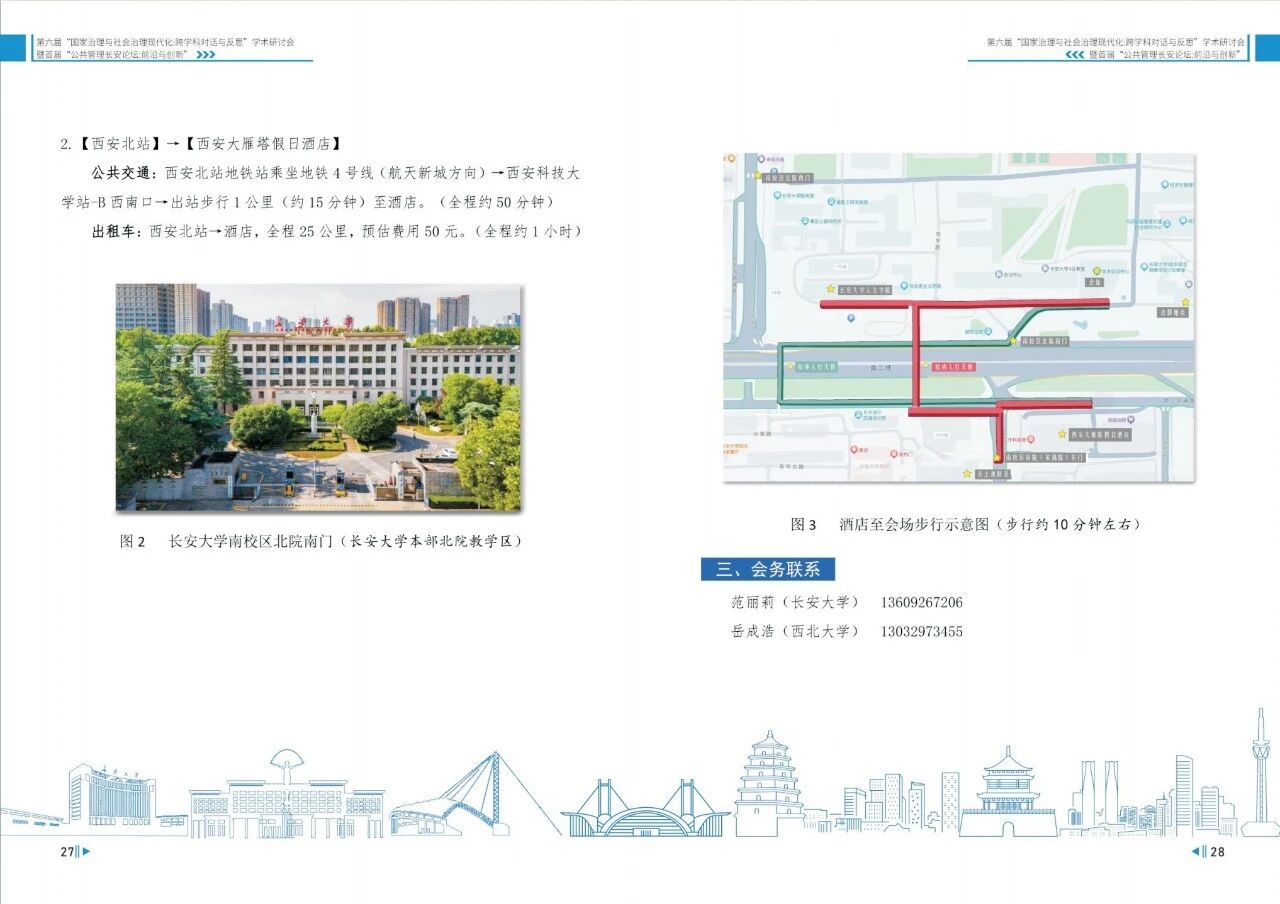Click the Bell Tower drawing in footer skyline

1007,794
